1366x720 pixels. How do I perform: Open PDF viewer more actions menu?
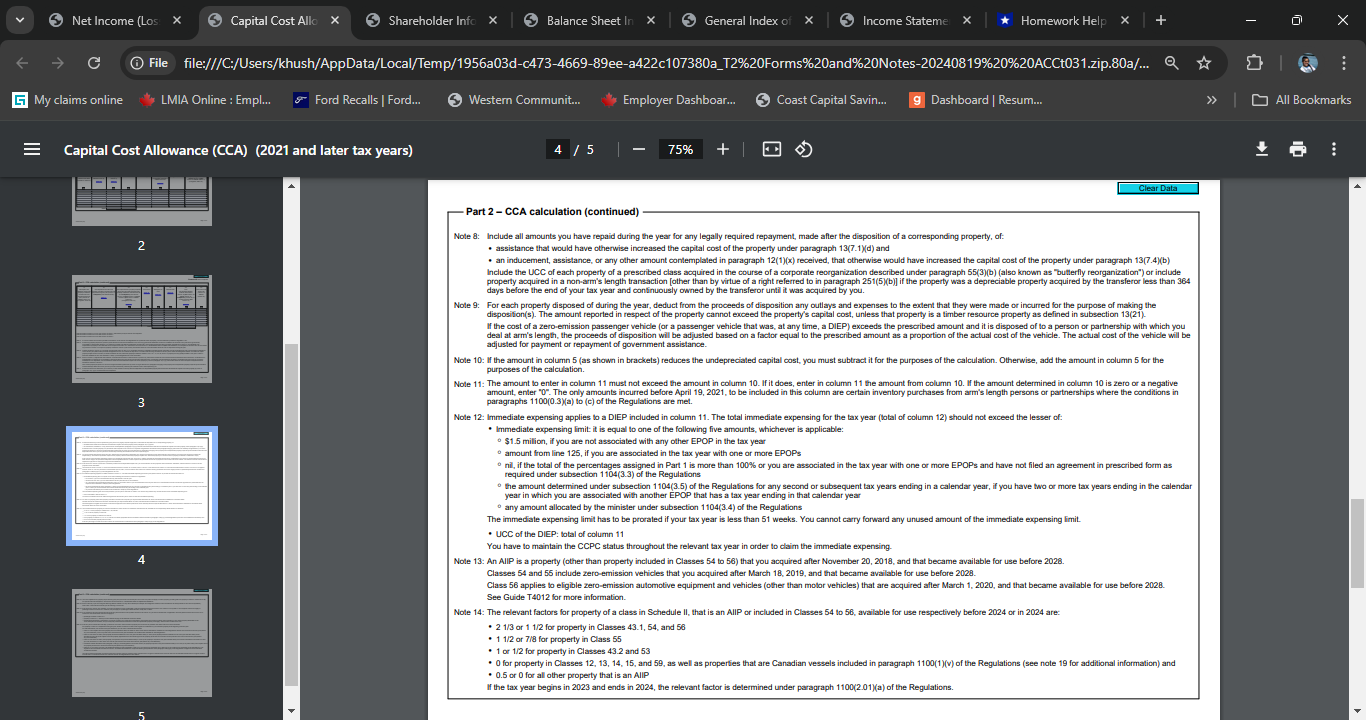point(1334,149)
